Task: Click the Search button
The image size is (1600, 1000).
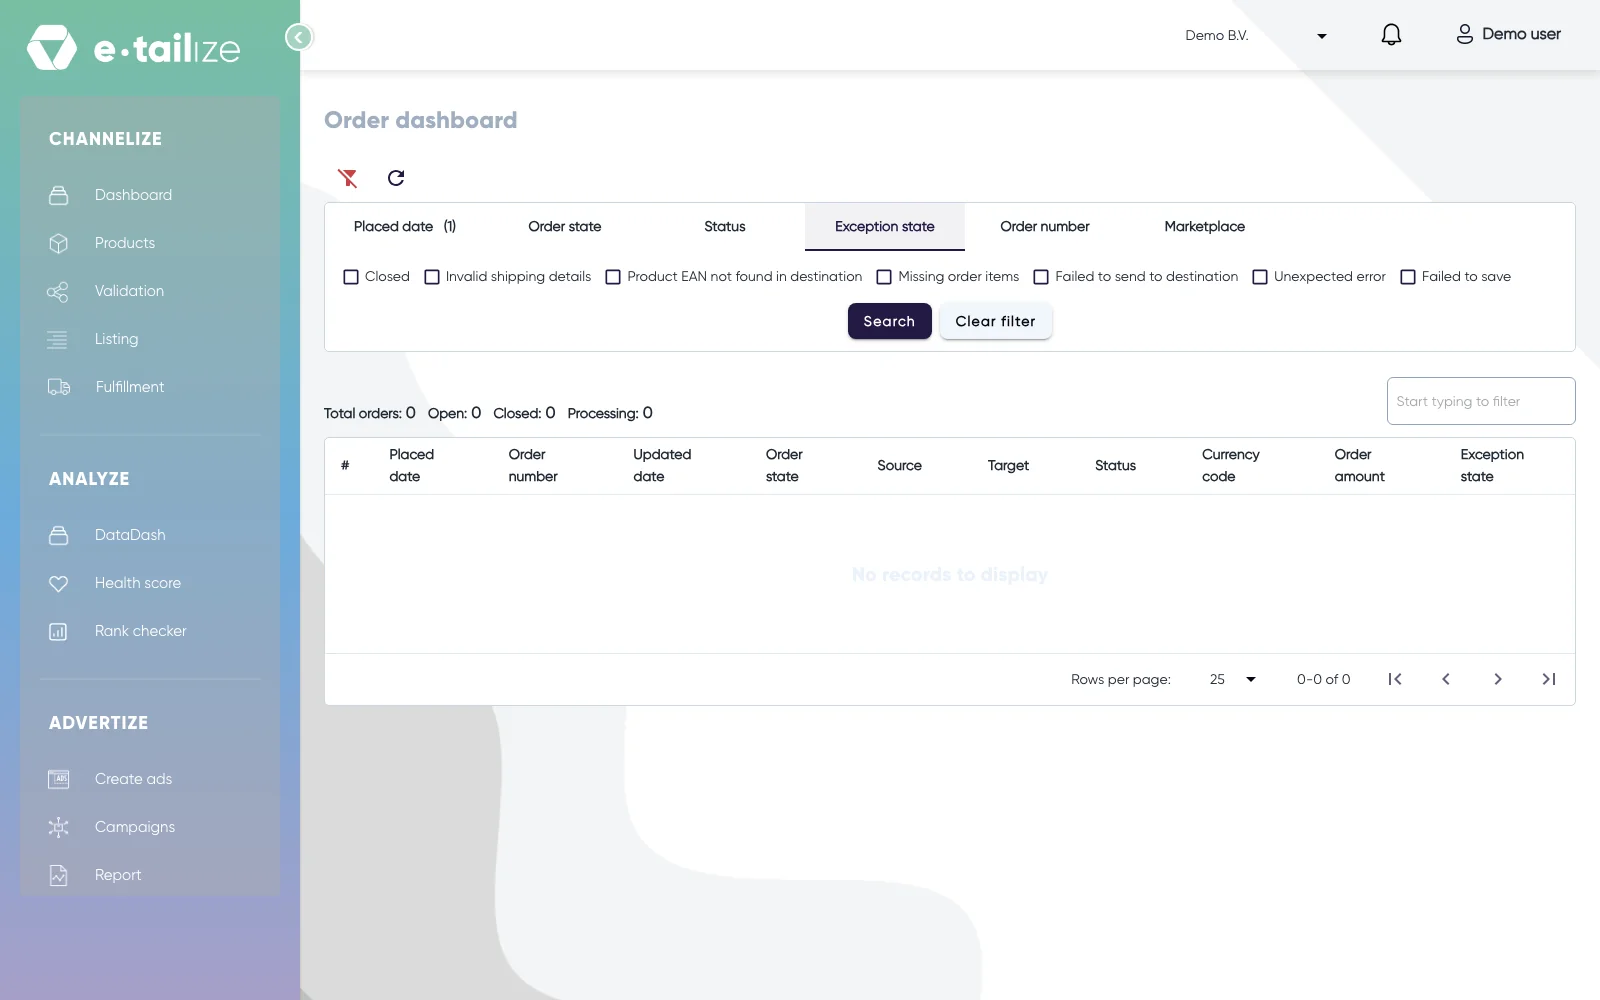Action: click(x=890, y=321)
